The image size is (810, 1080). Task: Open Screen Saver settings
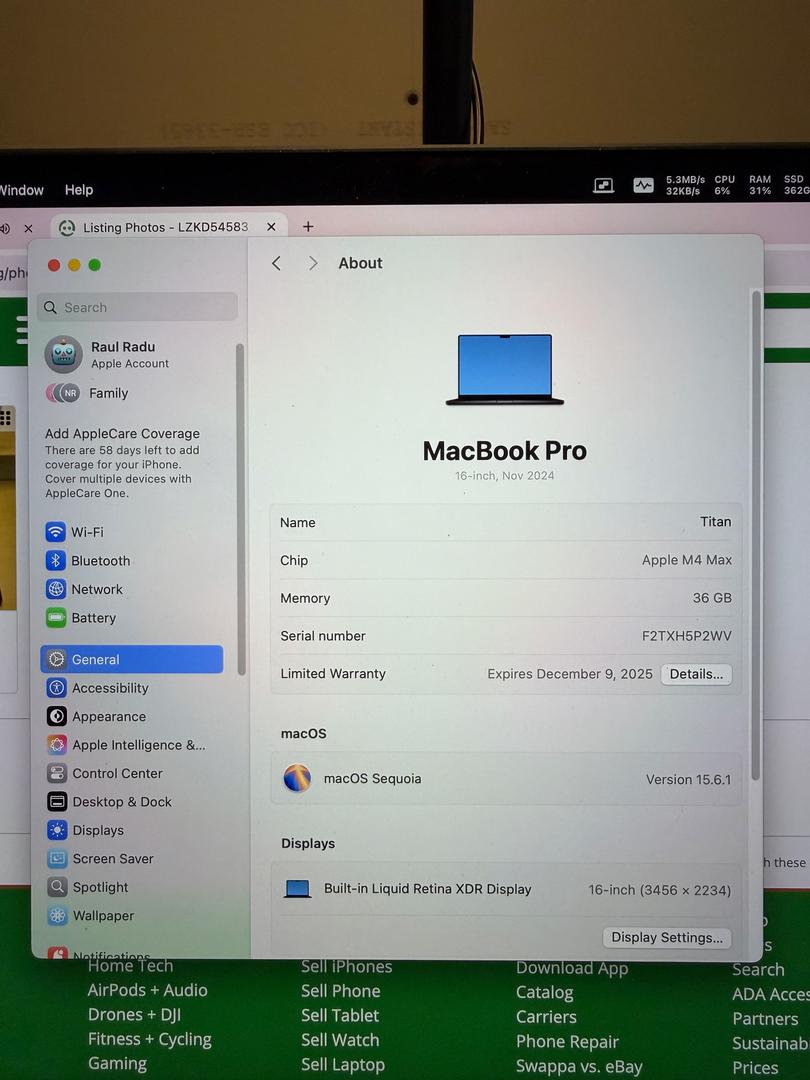pyautogui.click(x=112, y=859)
